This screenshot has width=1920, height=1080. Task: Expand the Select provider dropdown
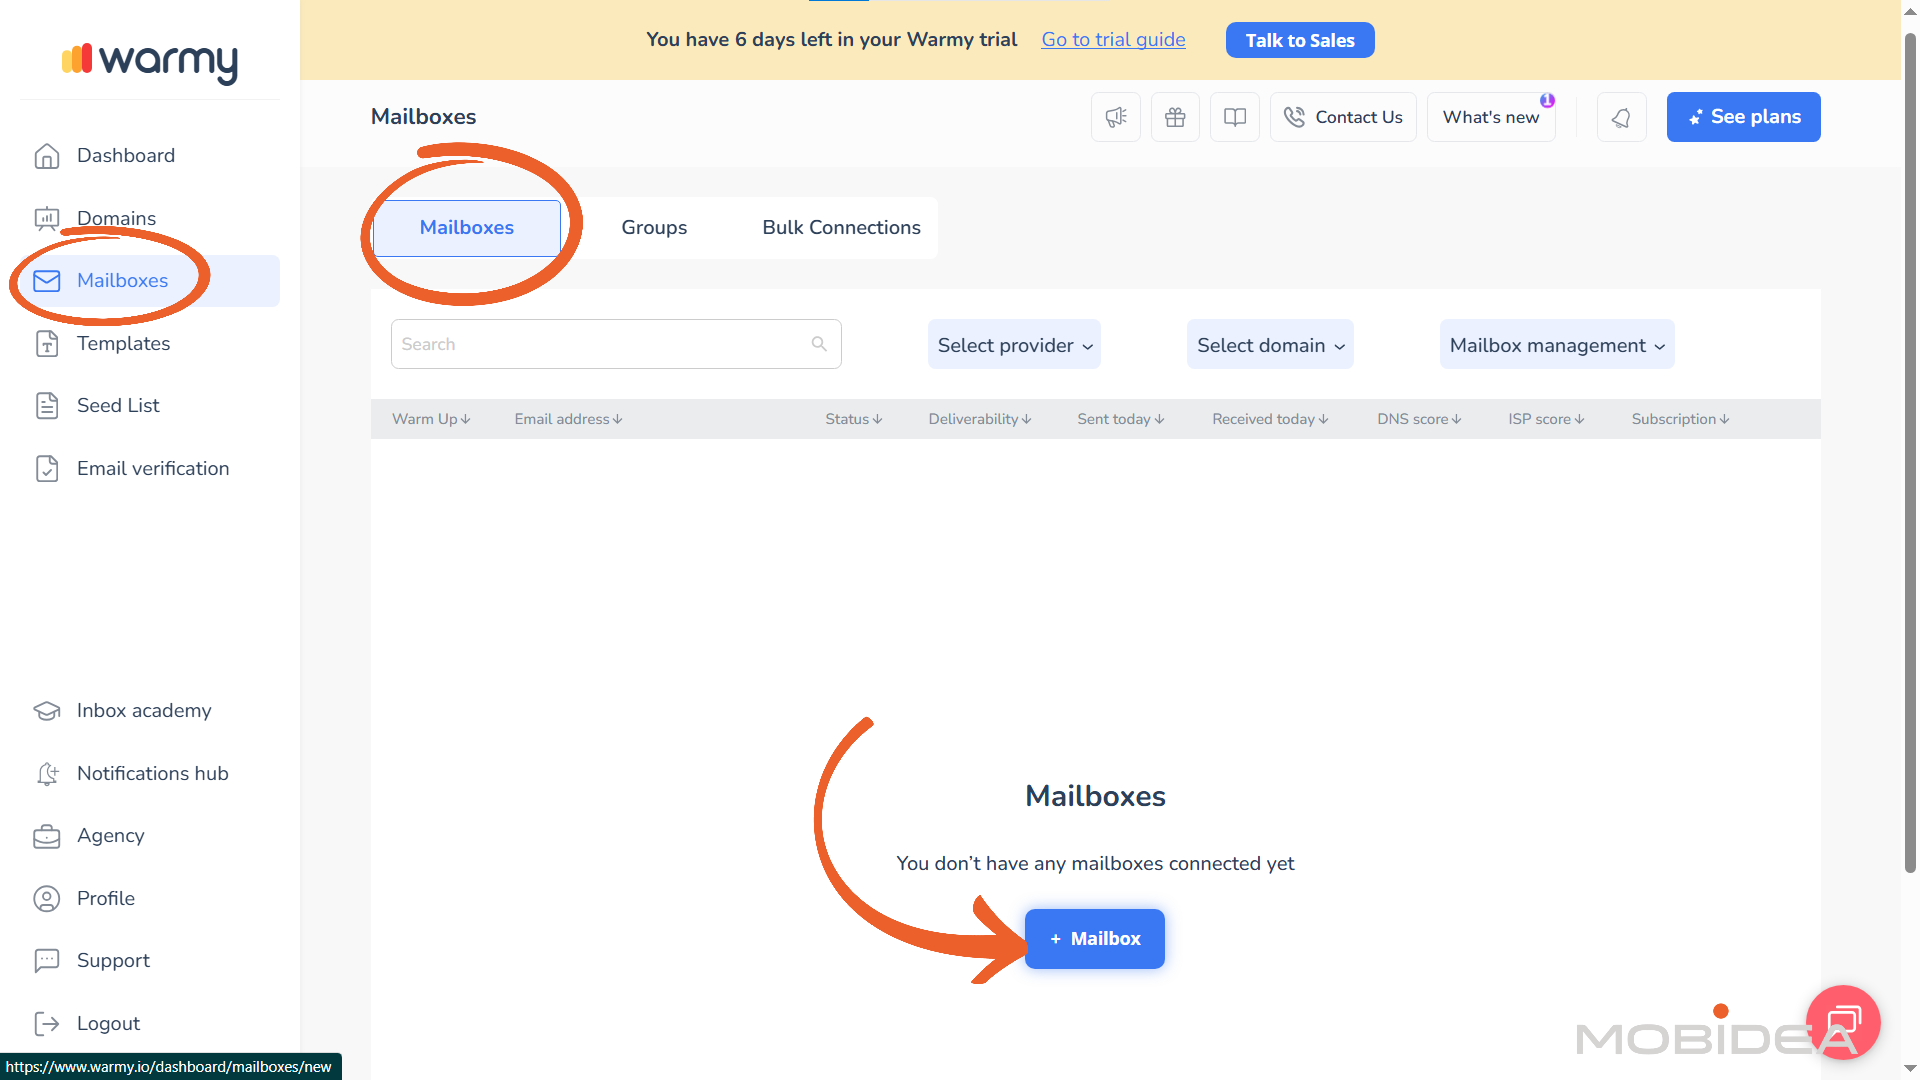tap(1014, 345)
